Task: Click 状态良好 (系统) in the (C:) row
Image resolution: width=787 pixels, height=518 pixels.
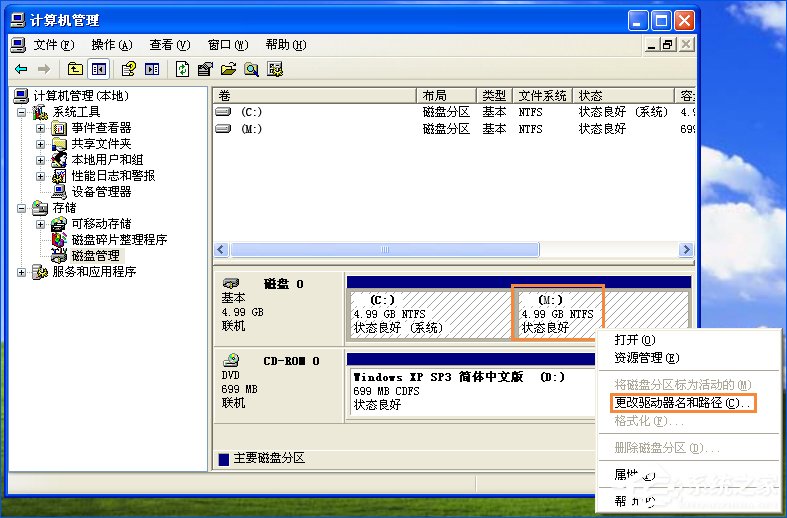Action: coord(623,112)
